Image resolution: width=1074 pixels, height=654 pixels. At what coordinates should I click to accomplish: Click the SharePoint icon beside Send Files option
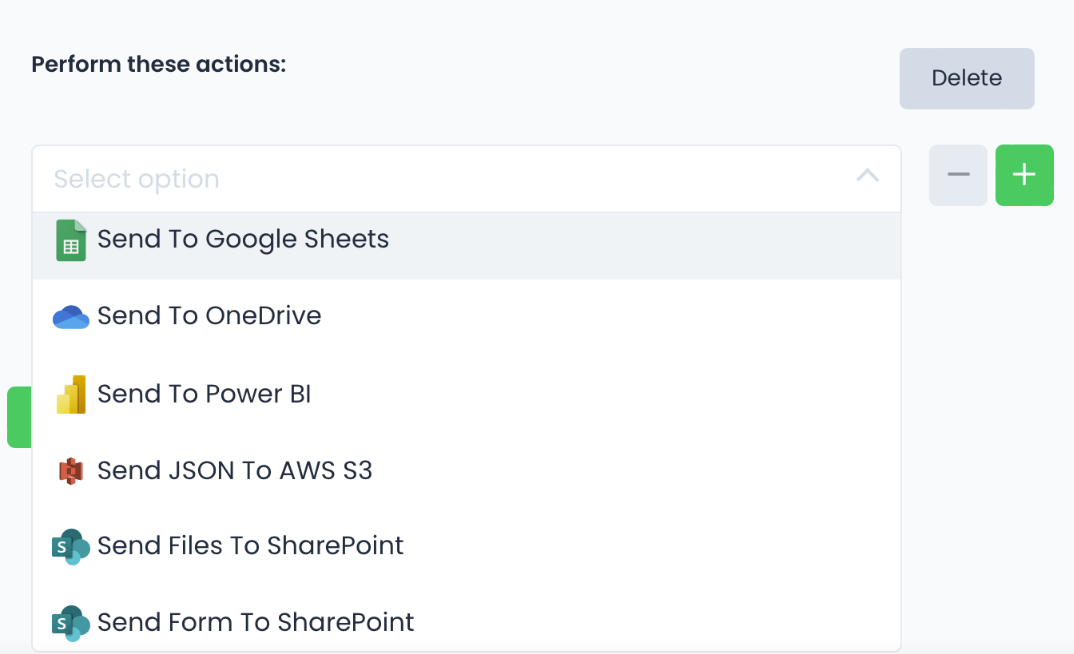pyautogui.click(x=70, y=546)
